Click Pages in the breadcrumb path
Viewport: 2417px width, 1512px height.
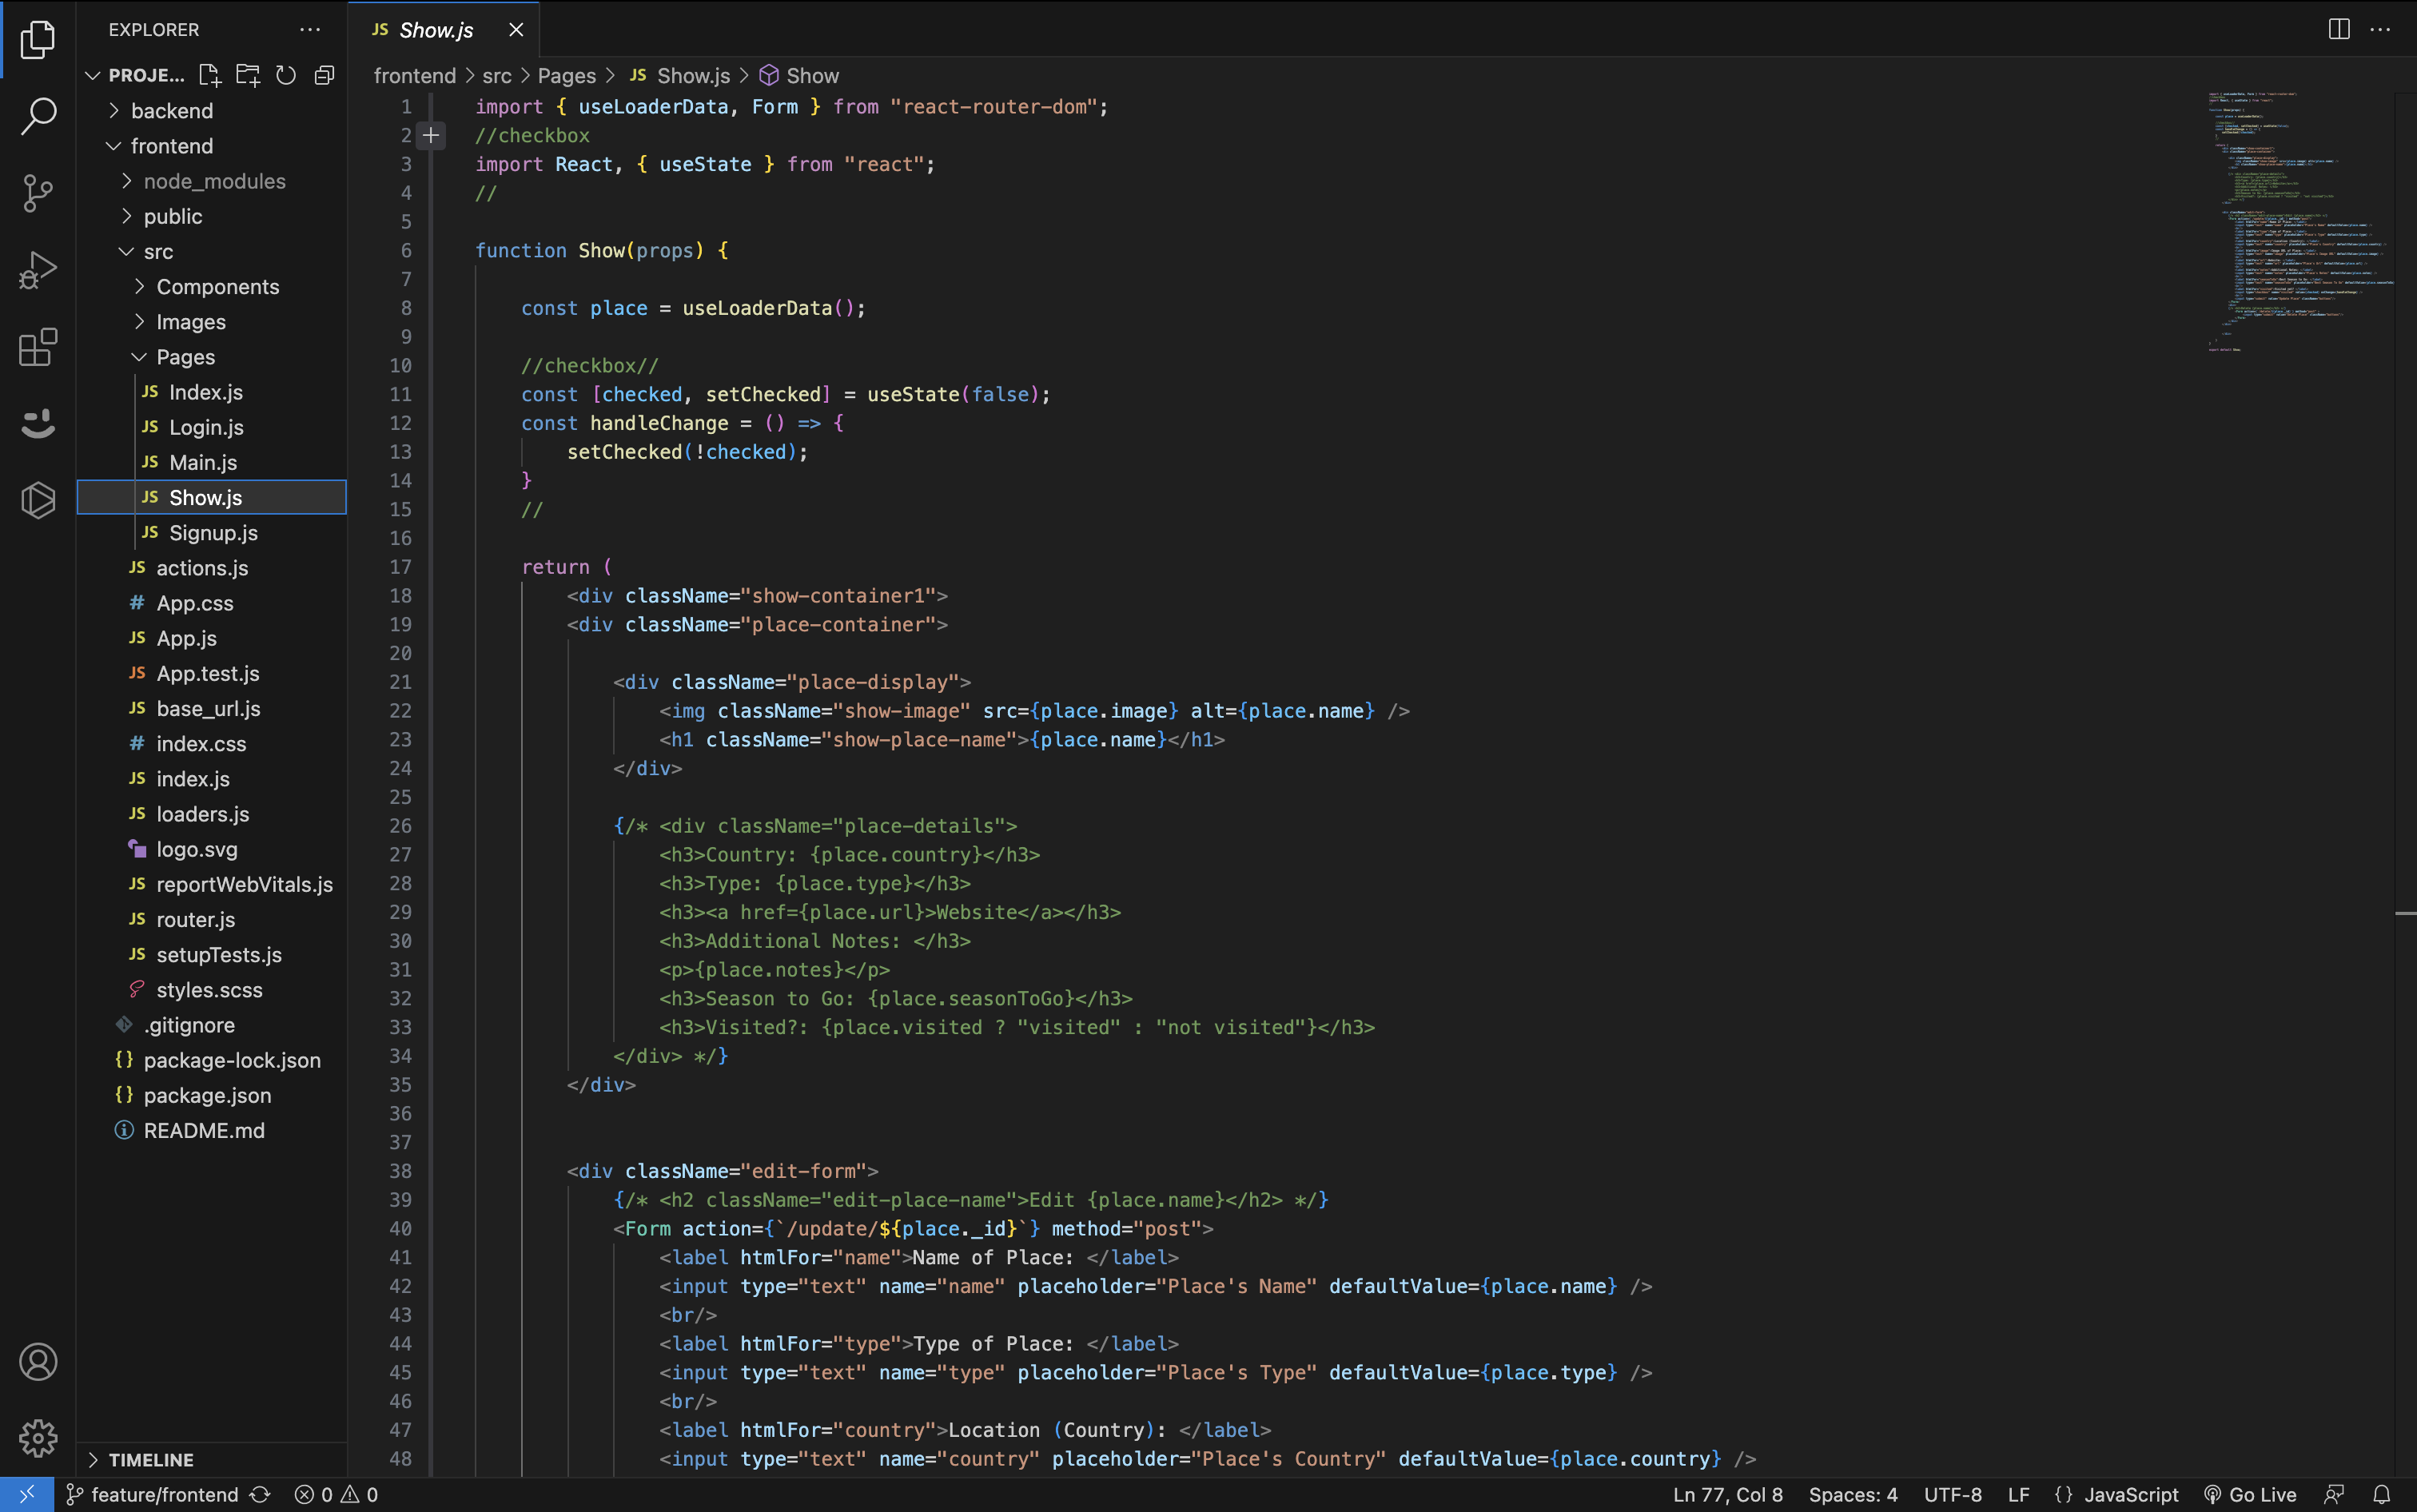pyautogui.click(x=566, y=76)
